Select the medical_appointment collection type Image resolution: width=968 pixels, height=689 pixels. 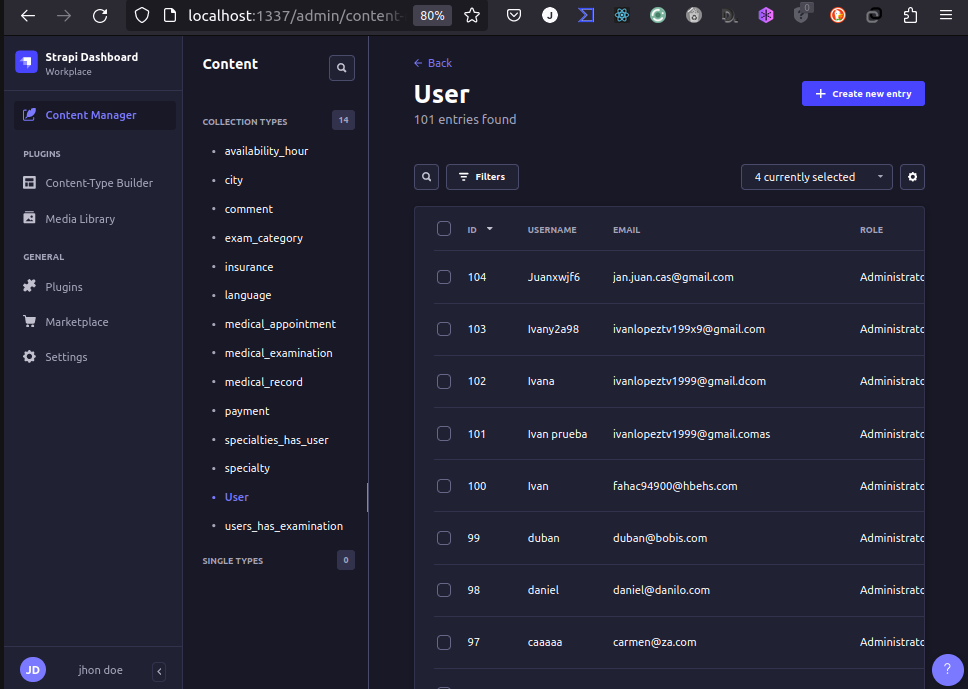tap(280, 324)
